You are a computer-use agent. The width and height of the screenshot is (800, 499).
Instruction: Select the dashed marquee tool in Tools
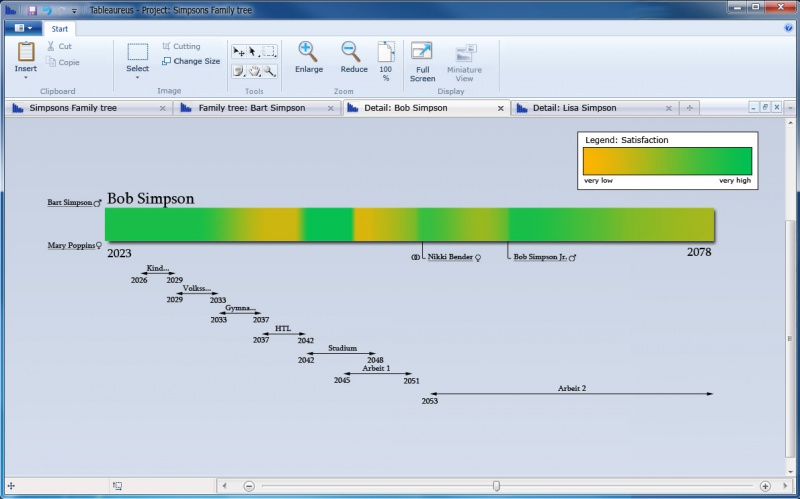(x=269, y=52)
